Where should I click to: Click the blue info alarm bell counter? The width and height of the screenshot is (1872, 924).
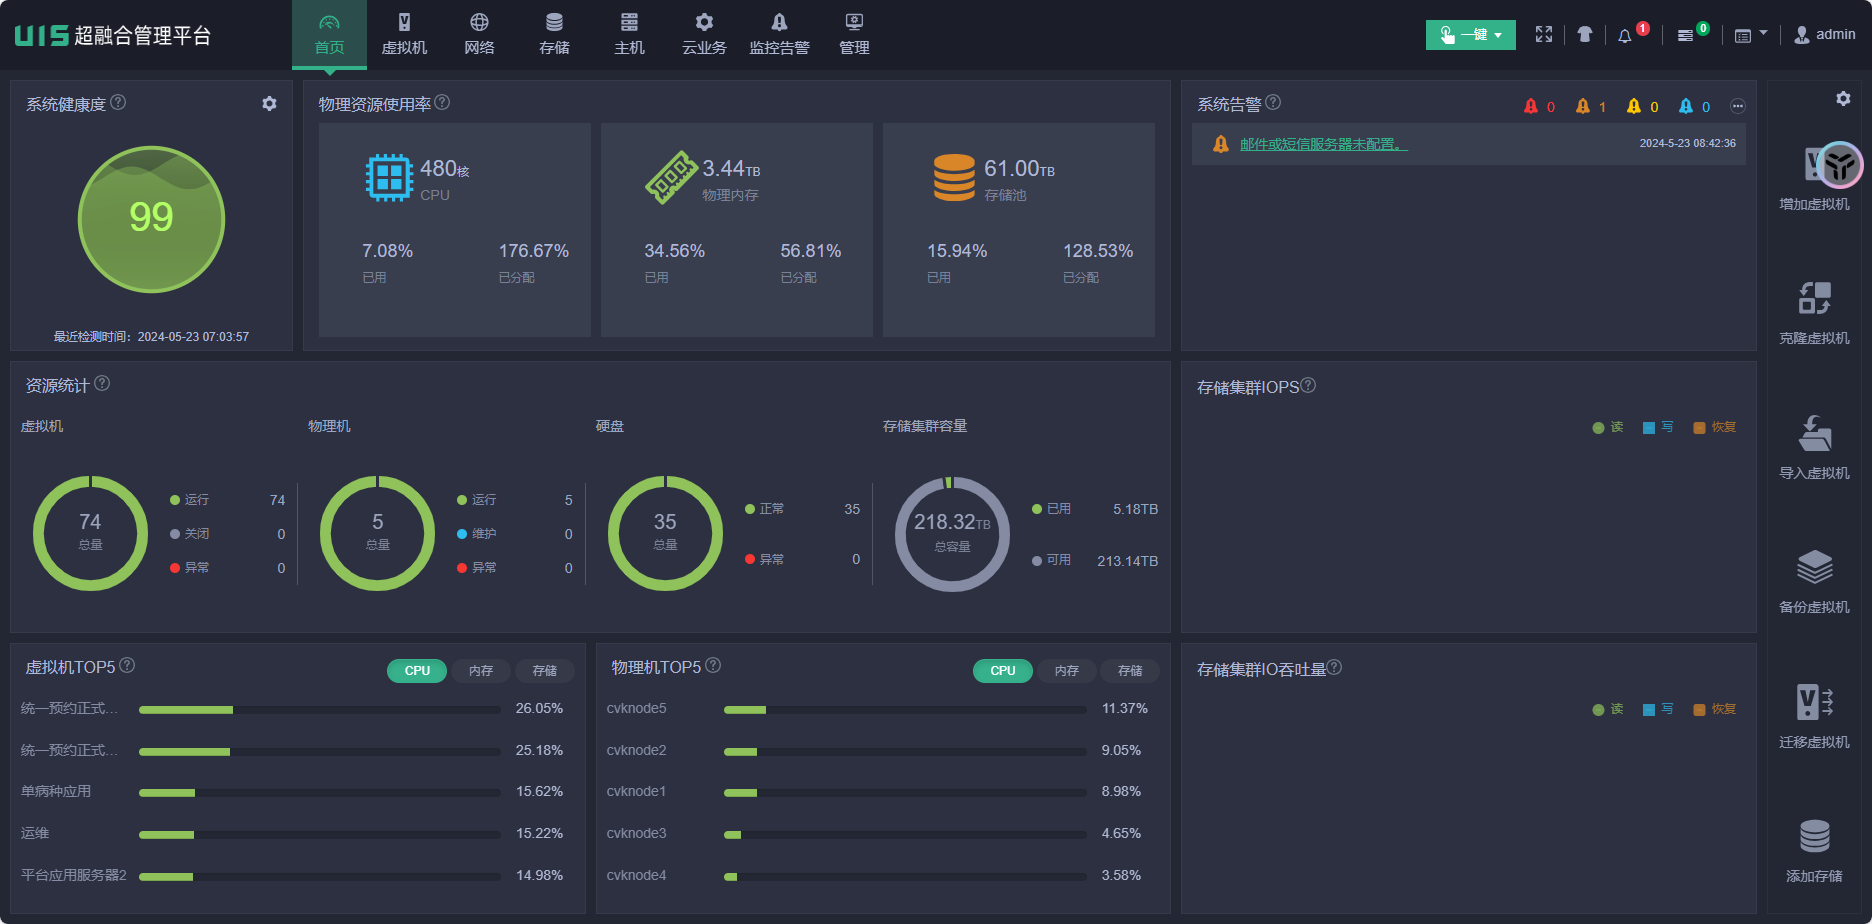tap(1695, 106)
